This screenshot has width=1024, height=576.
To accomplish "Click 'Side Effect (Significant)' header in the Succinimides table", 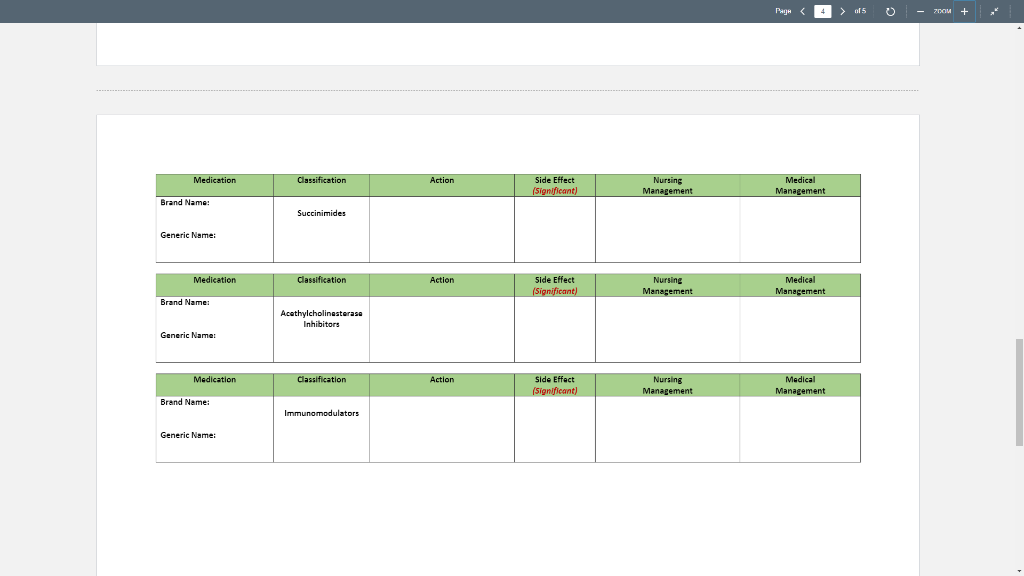I will point(554,185).
